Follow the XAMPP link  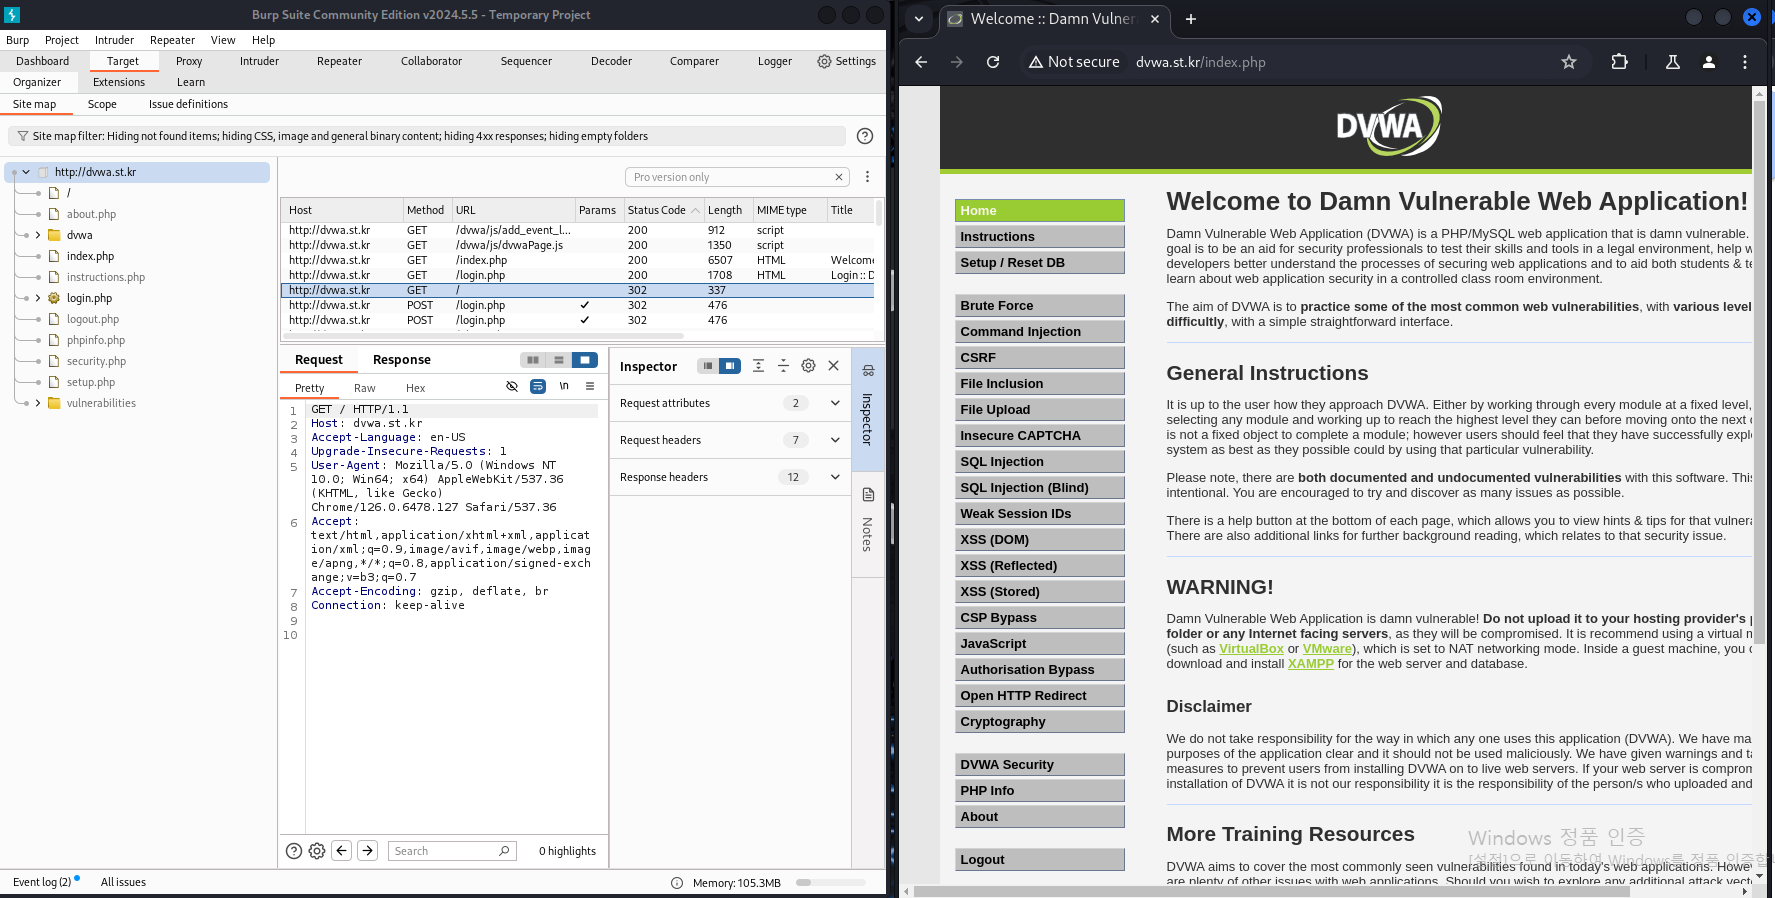click(x=1311, y=664)
